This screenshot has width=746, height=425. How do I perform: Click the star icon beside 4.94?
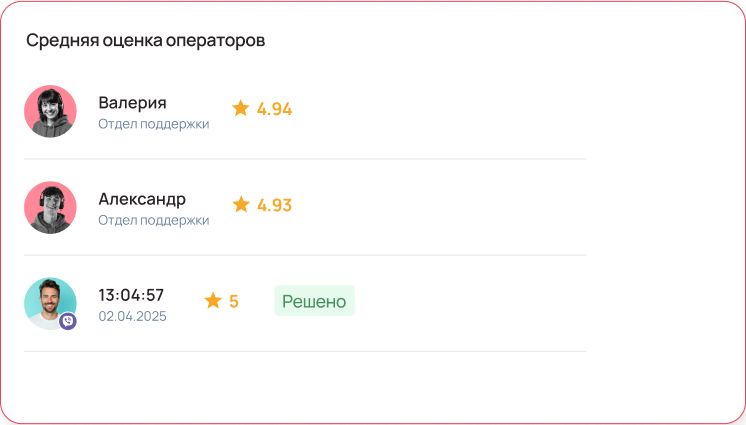click(240, 108)
